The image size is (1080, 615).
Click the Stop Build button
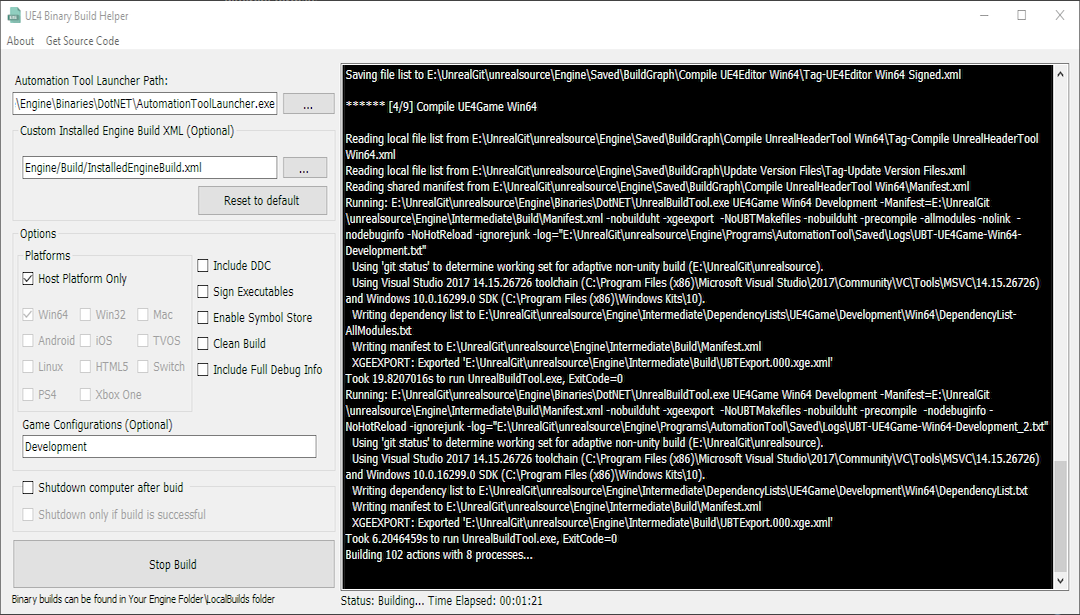(174, 564)
